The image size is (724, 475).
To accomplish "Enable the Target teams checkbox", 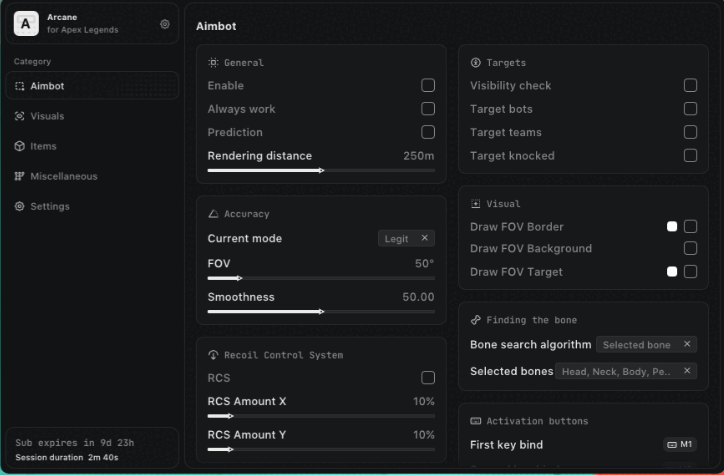I will (690, 132).
